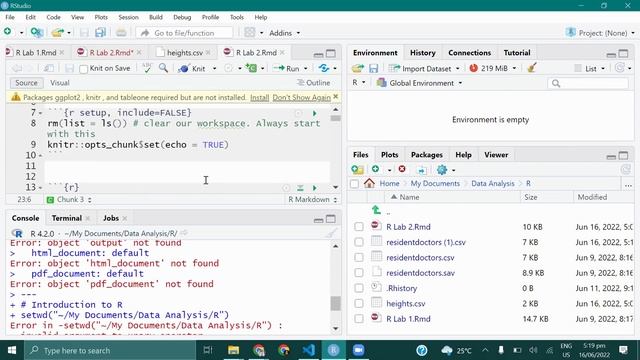Click the Don't Show Again link
The width and height of the screenshot is (640, 360).
(x=302, y=98)
